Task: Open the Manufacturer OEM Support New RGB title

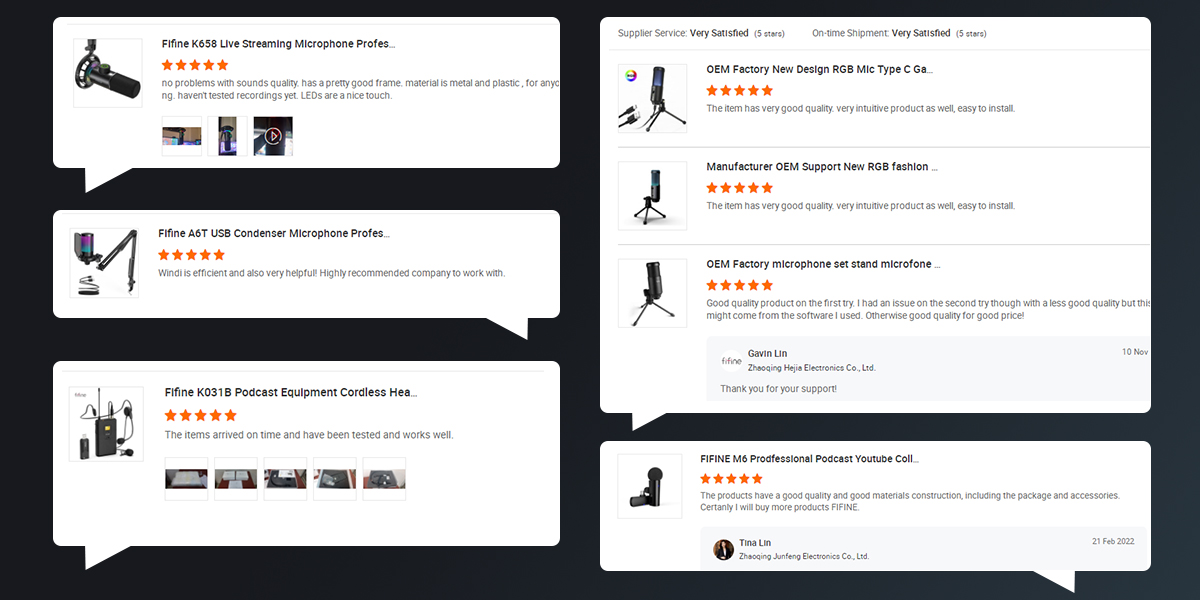Action: 822,167
